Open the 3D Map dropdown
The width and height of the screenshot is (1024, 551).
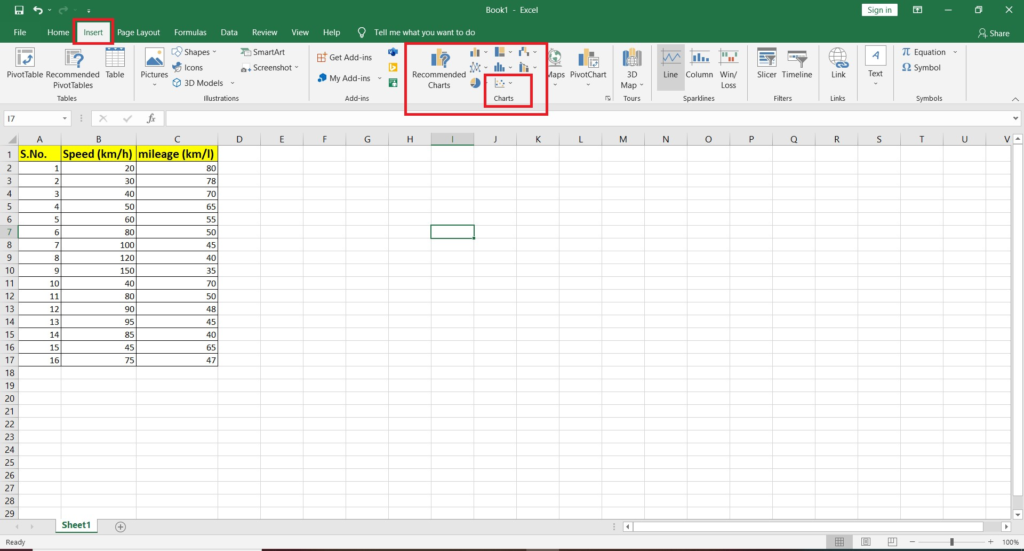pyautogui.click(x=642, y=85)
